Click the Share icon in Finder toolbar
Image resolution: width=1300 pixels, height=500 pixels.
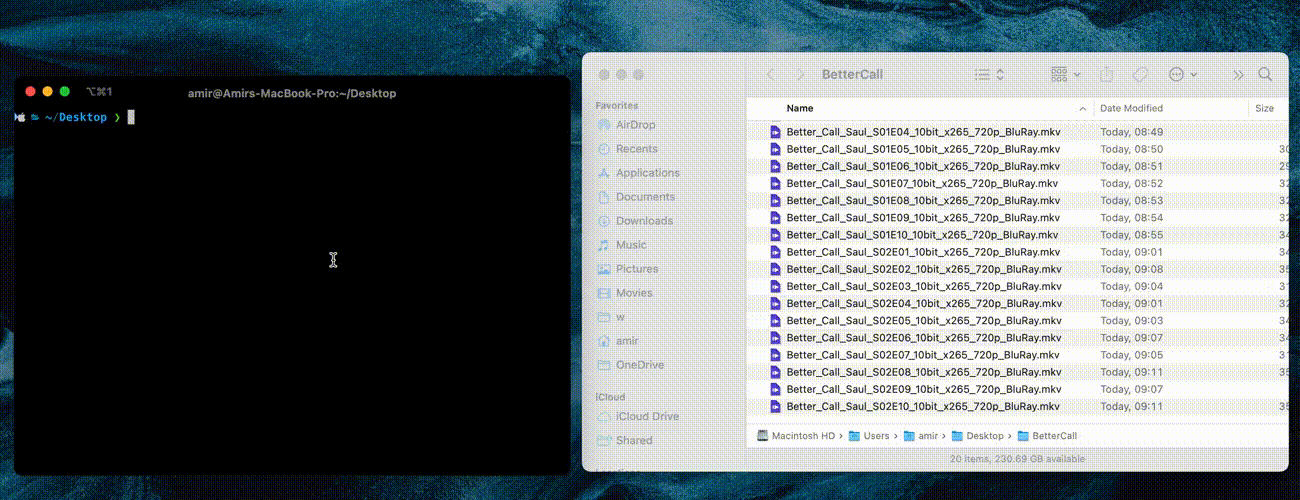(1107, 75)
